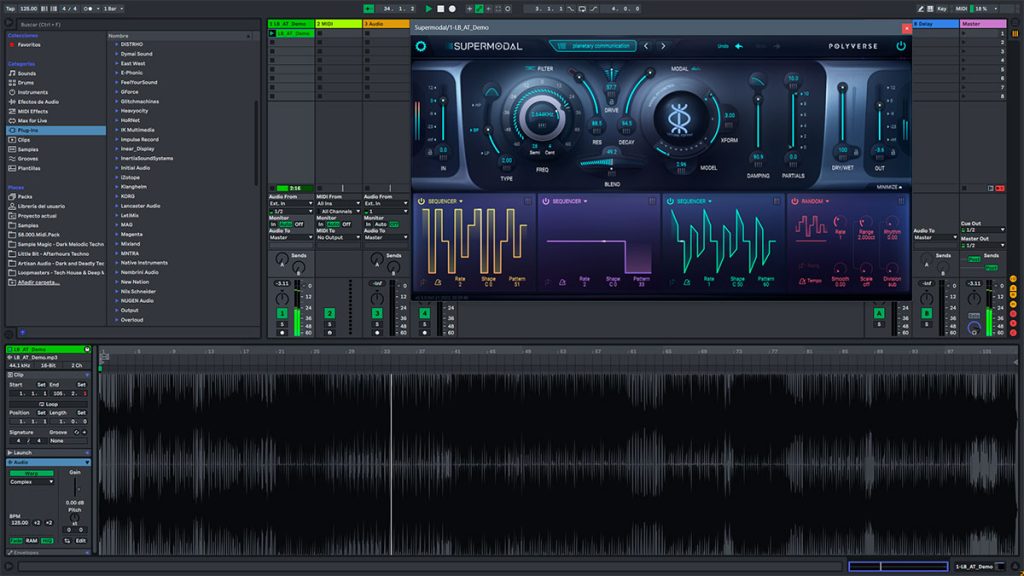Click the Favoritos red collection tag
This screenshot has width=1024, height=576.
[x=12, y=45]
